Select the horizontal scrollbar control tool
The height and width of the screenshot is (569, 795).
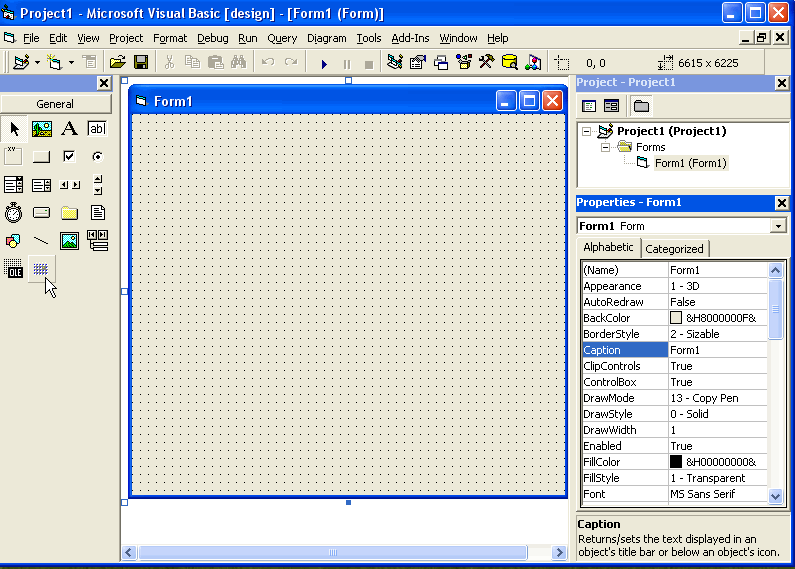tap(69, 185)
